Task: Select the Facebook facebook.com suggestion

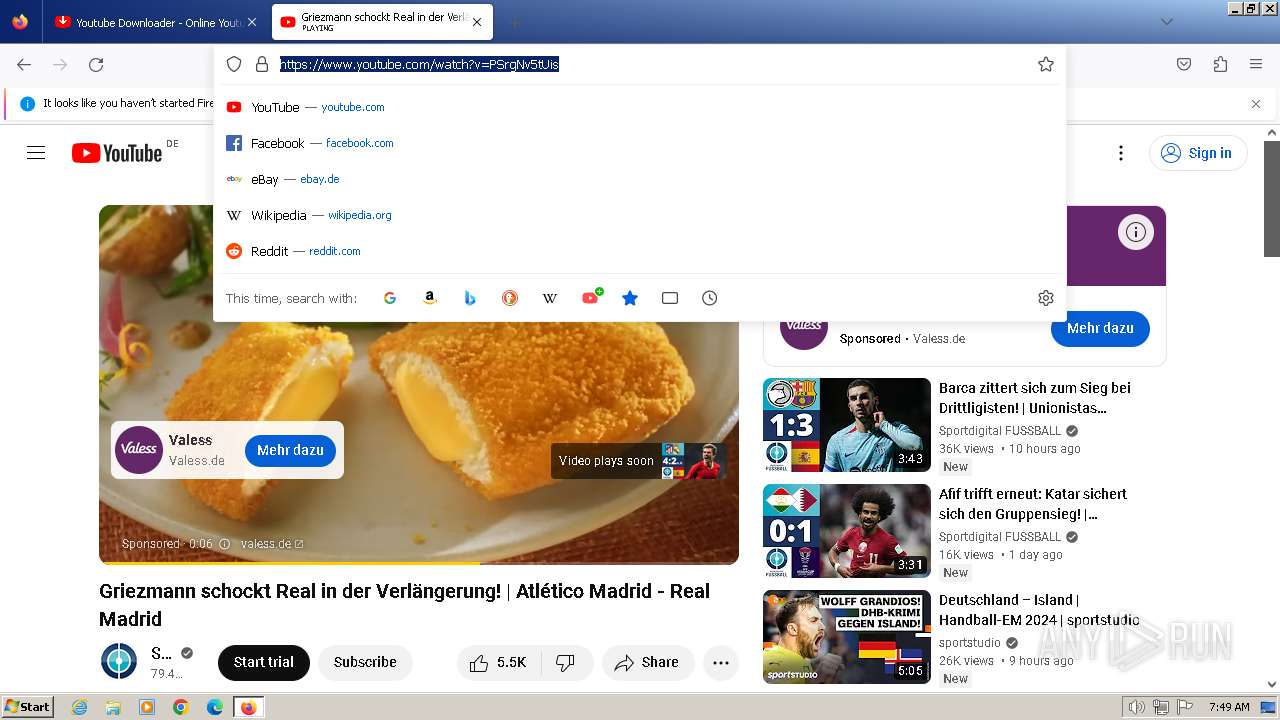Action: [640, 143]
